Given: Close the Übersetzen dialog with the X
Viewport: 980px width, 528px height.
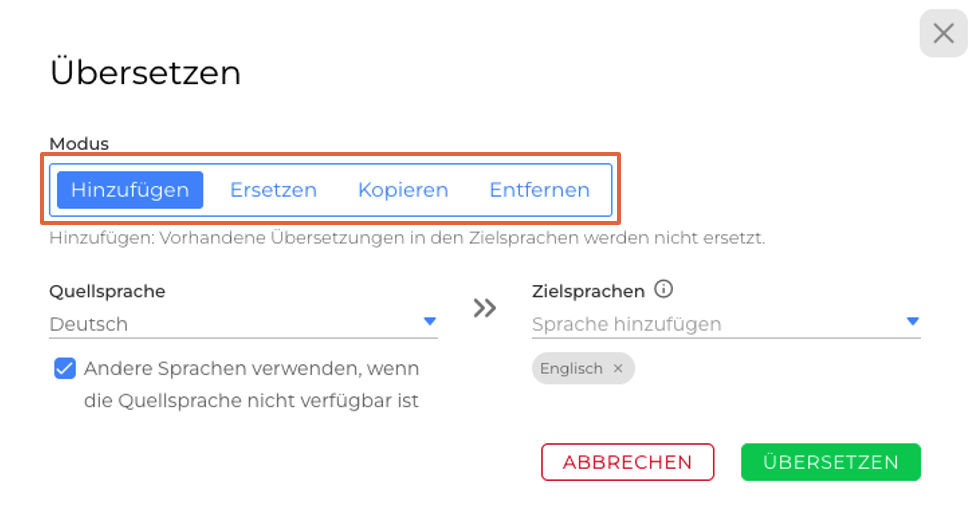Looking at the screenshot, I should pyautogui.click(x=943, y=34).
